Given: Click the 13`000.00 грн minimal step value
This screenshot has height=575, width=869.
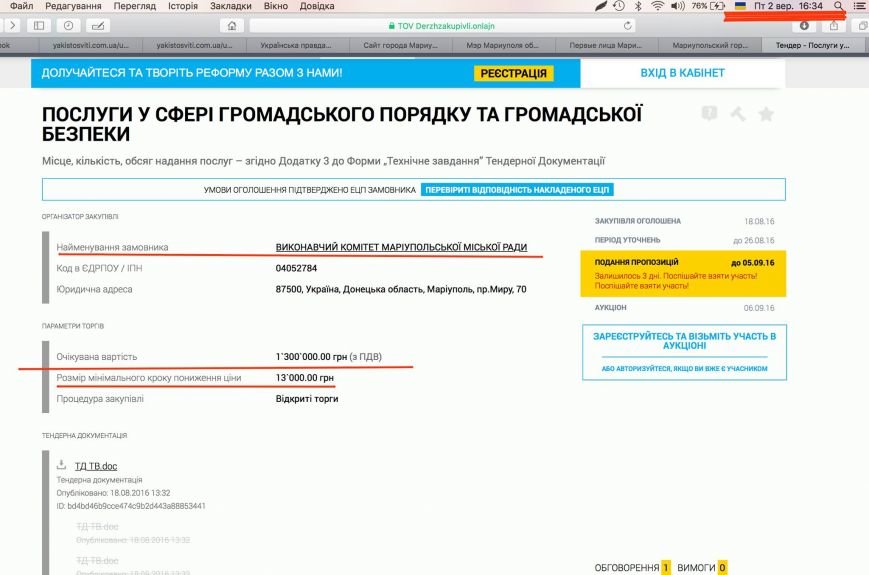Looking at the screenshot, I should click(x=305, y=378).
